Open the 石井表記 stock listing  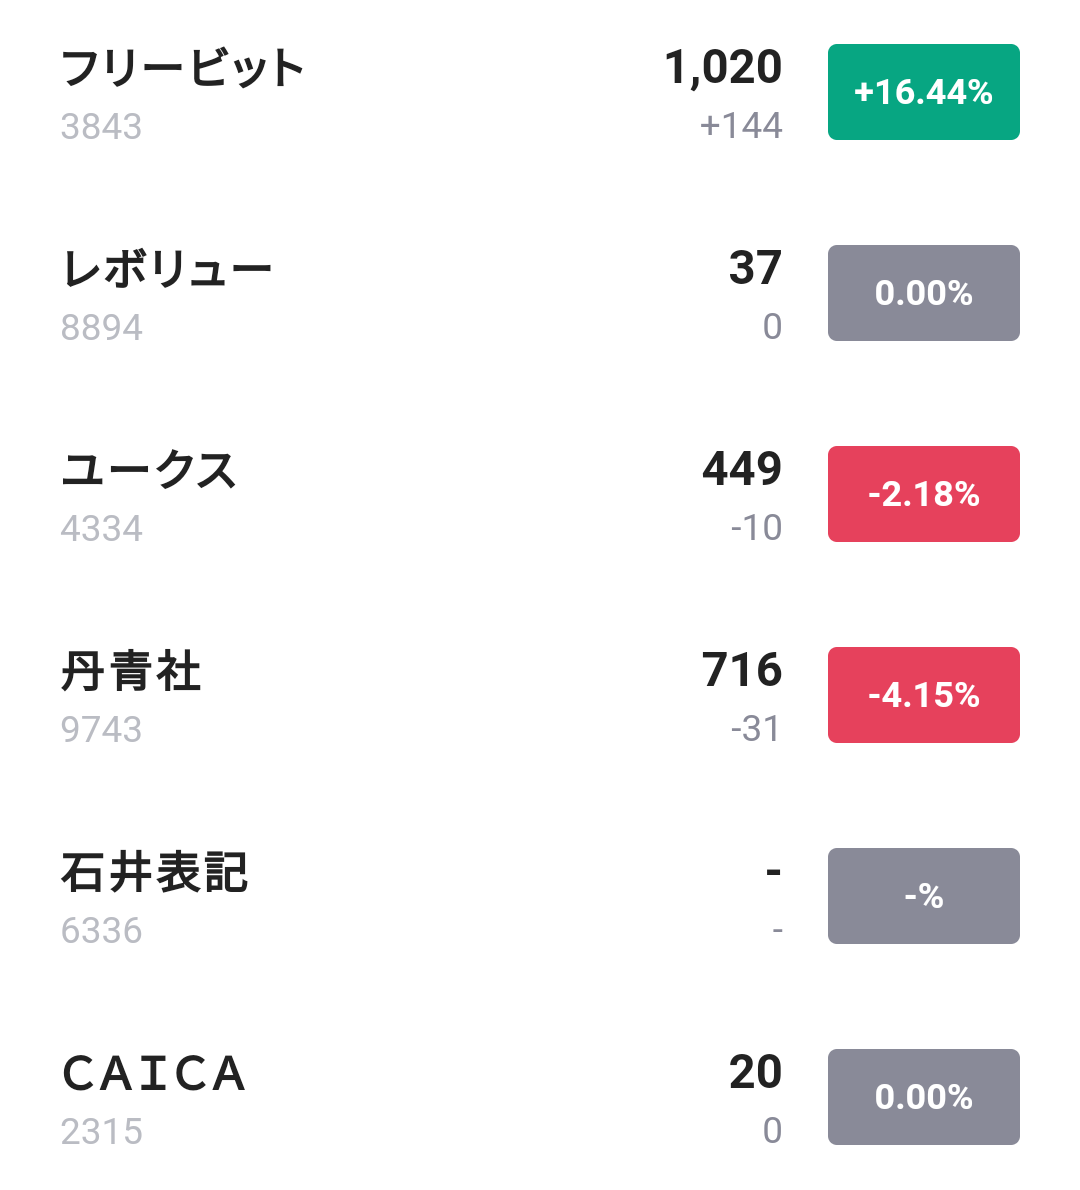pos(154,872)
